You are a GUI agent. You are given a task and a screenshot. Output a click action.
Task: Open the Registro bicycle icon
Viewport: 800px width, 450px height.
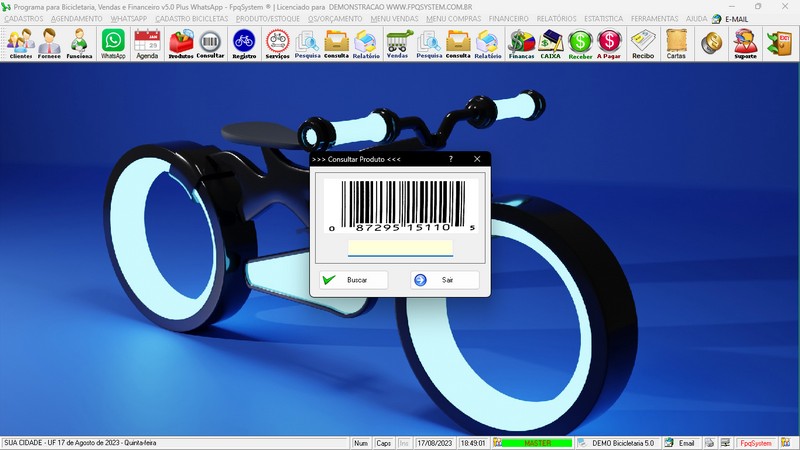coord(244,44)
